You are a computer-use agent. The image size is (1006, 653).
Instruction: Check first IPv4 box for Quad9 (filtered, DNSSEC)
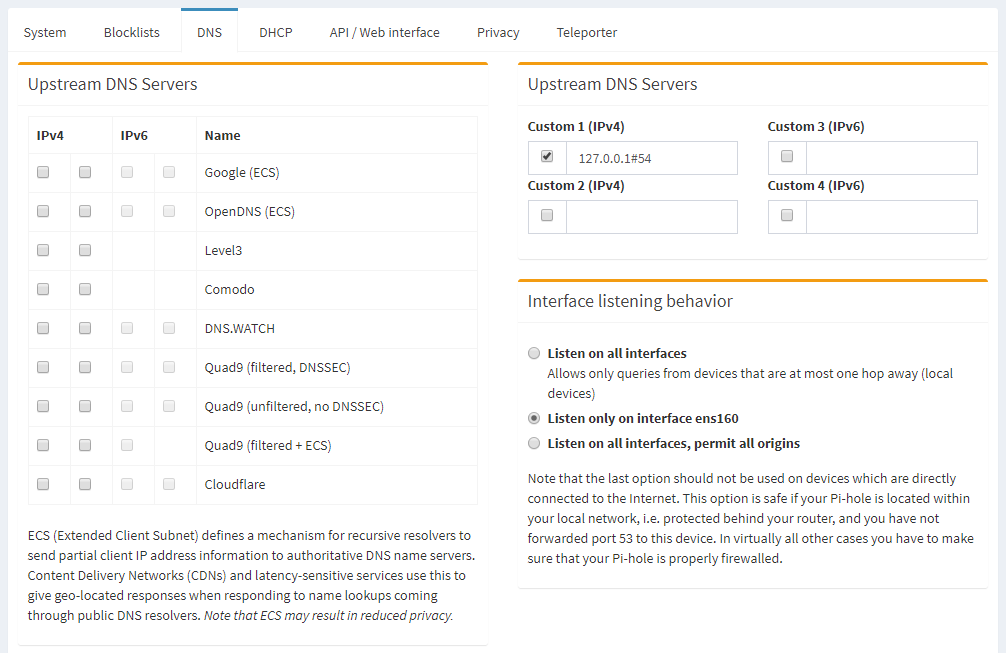tap(43, 367)
